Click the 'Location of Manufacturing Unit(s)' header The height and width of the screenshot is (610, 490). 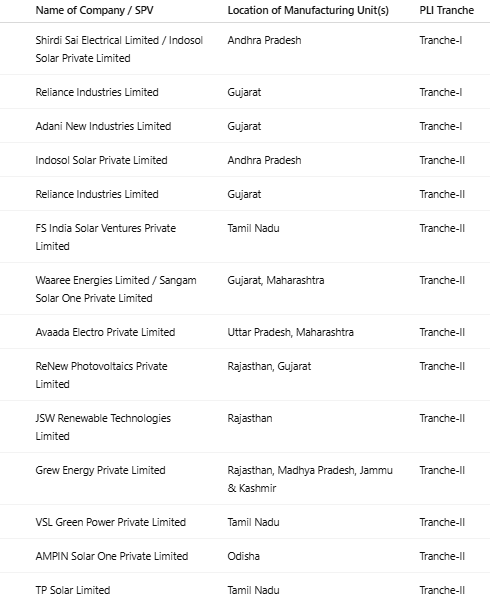pyautogui.click(x=308, y=11)
